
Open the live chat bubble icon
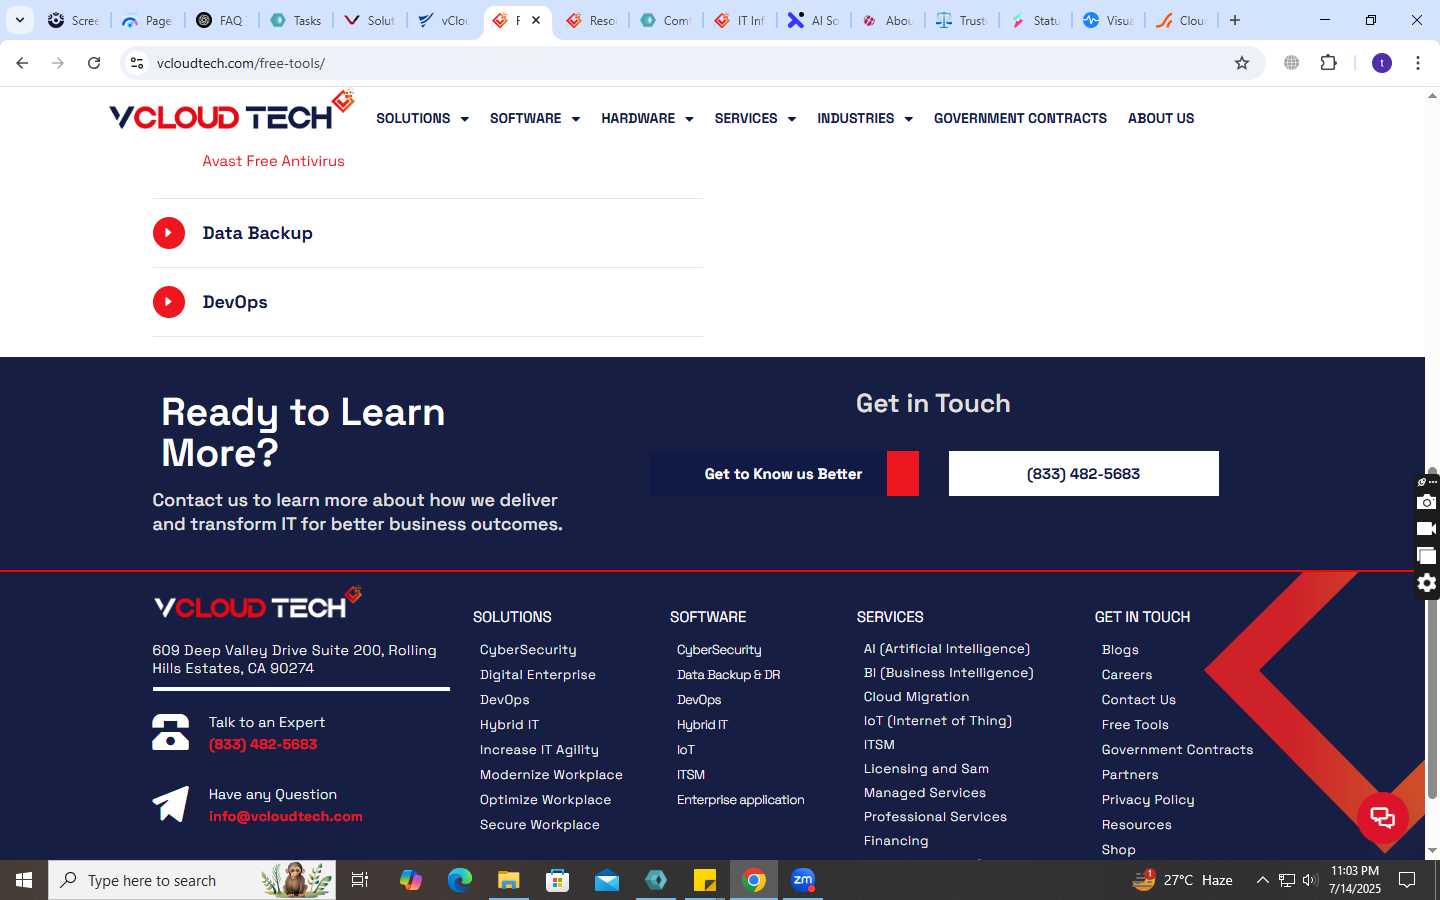(1382, 817)
